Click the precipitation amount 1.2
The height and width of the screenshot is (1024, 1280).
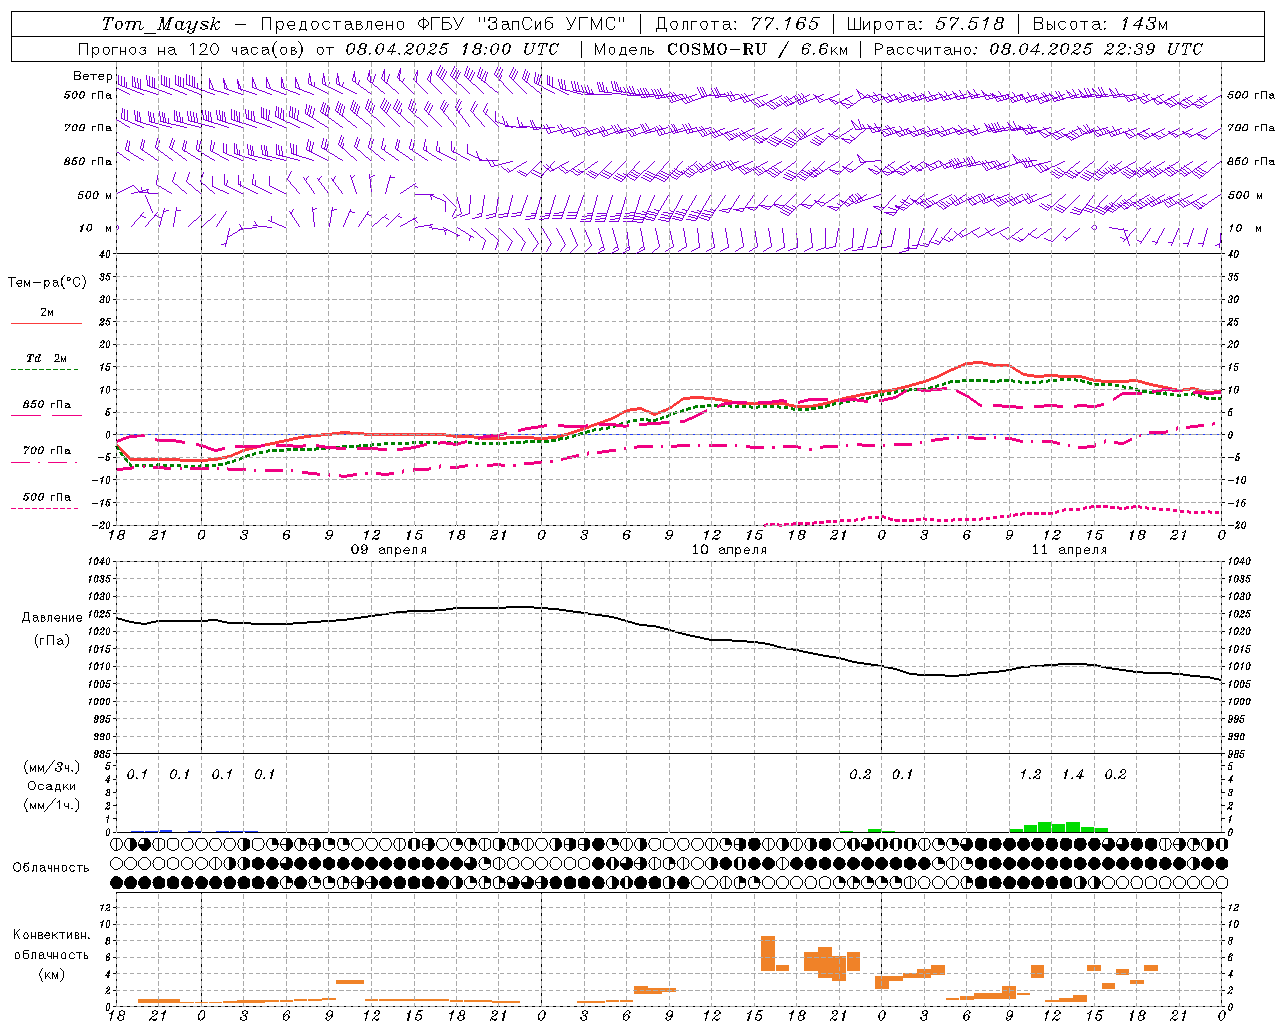[x=1030, y=774]
